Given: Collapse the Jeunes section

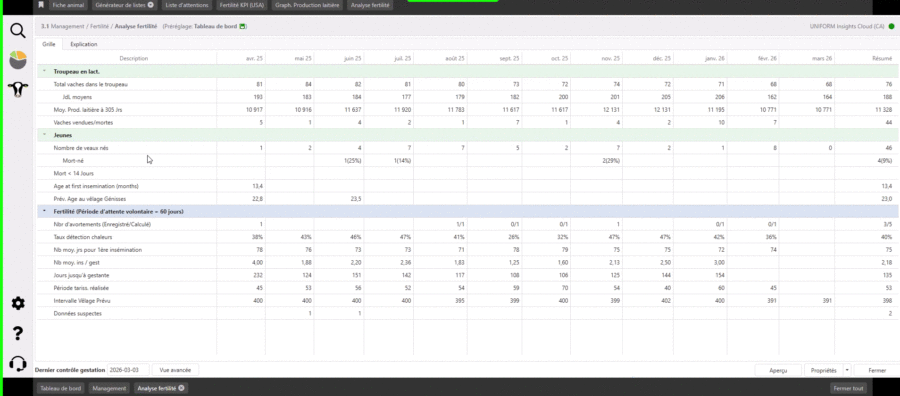Looking at the screenshot, I should (x=44, y=135).
